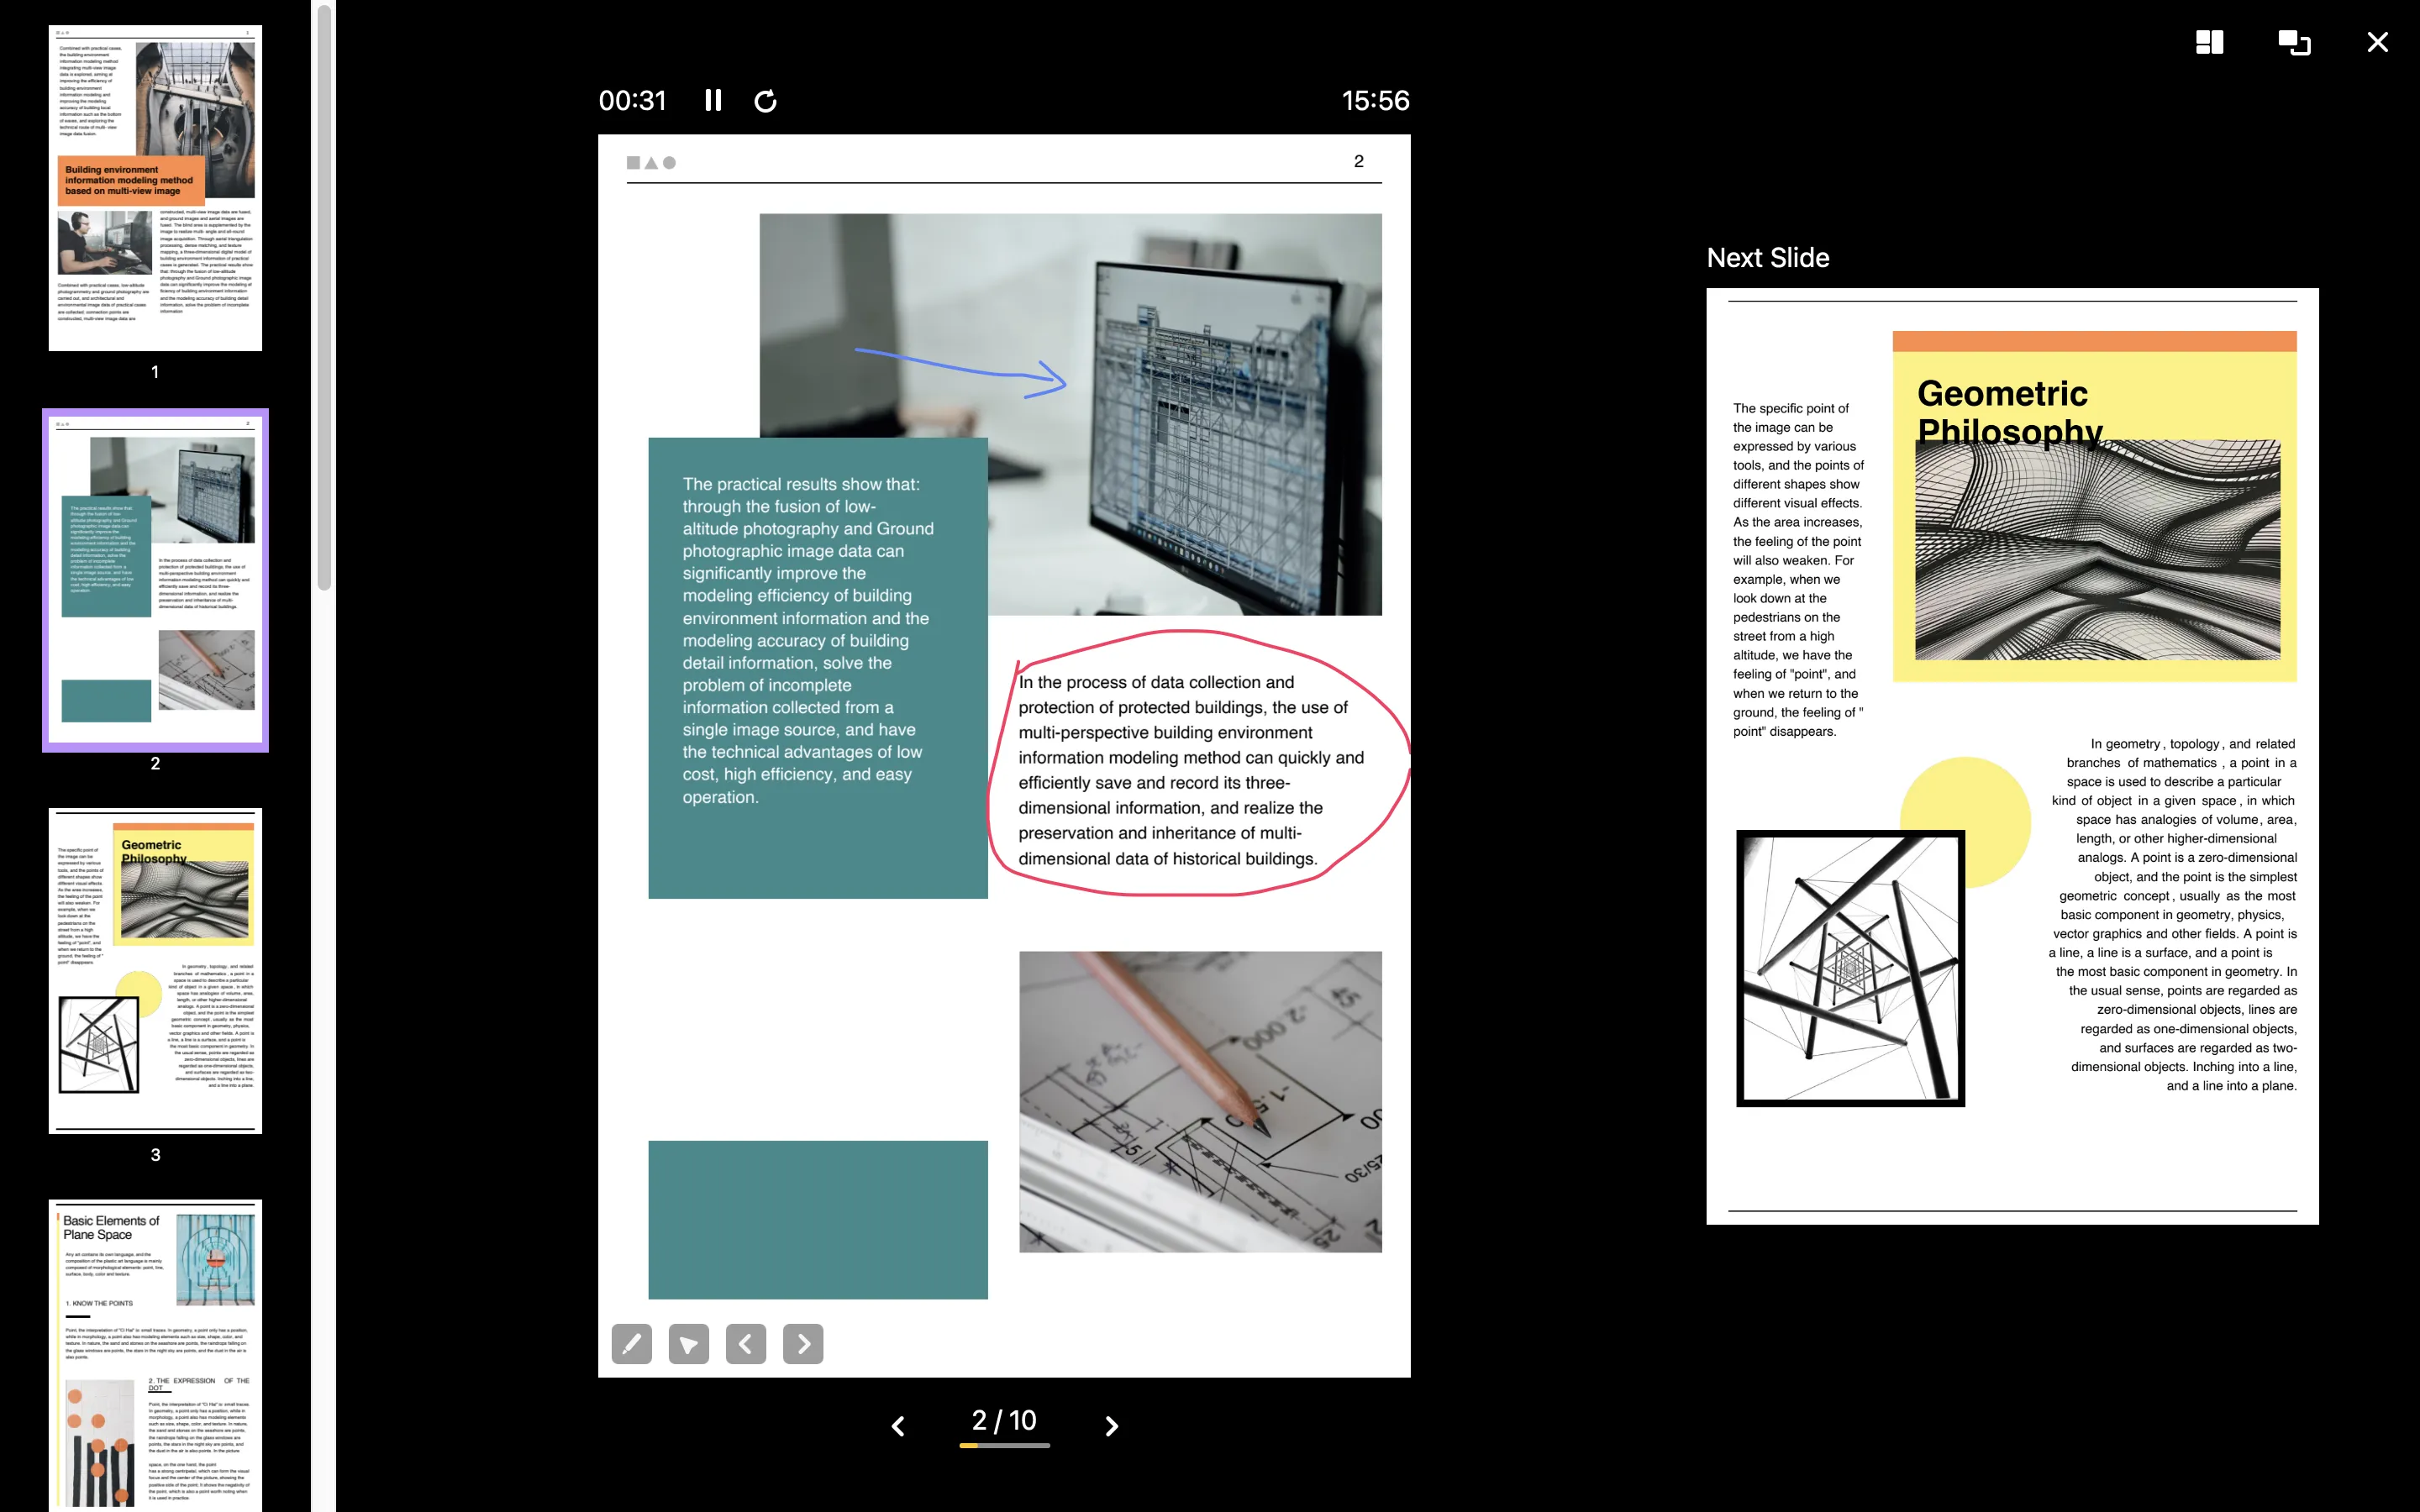The height and width of the screenshot is (1512, 2420).
Task: Select the square shape annotation icon
Action: (633, 162)
